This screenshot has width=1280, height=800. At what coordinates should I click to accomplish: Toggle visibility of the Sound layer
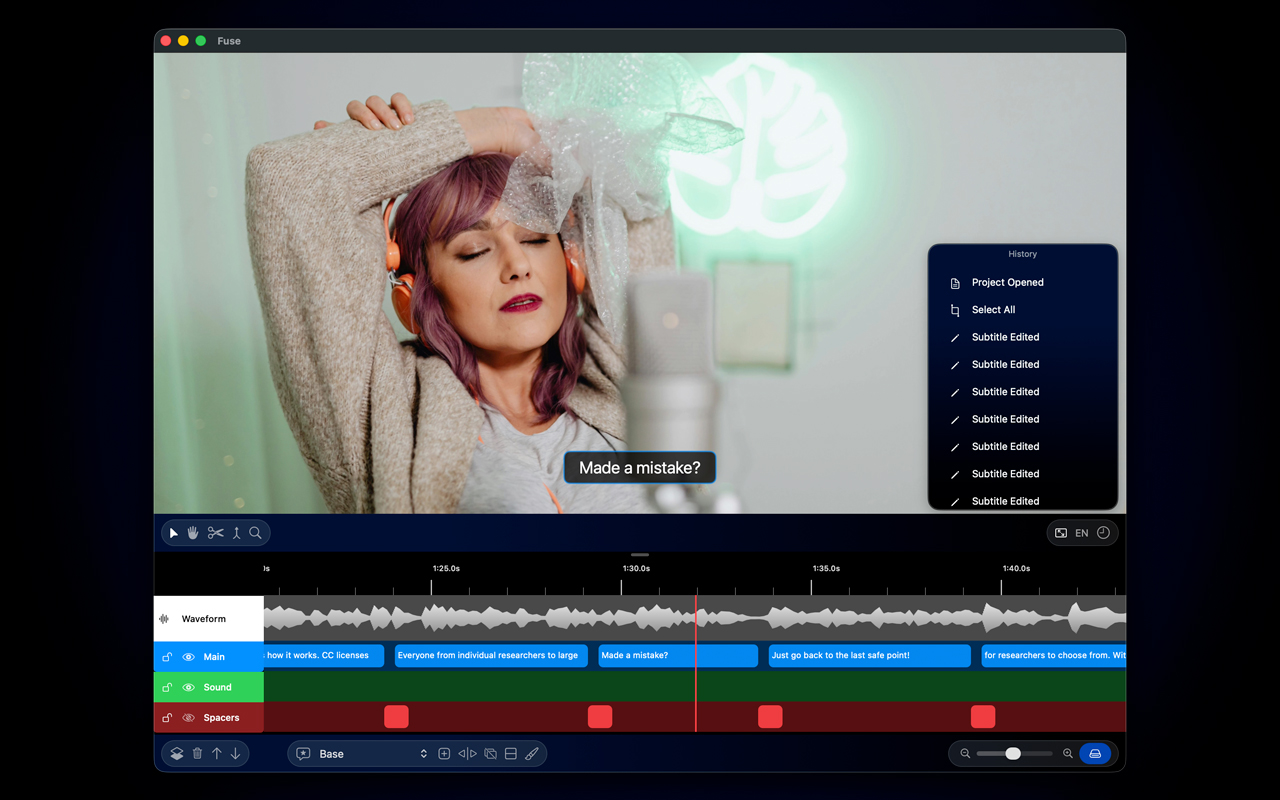click(188, 687)
